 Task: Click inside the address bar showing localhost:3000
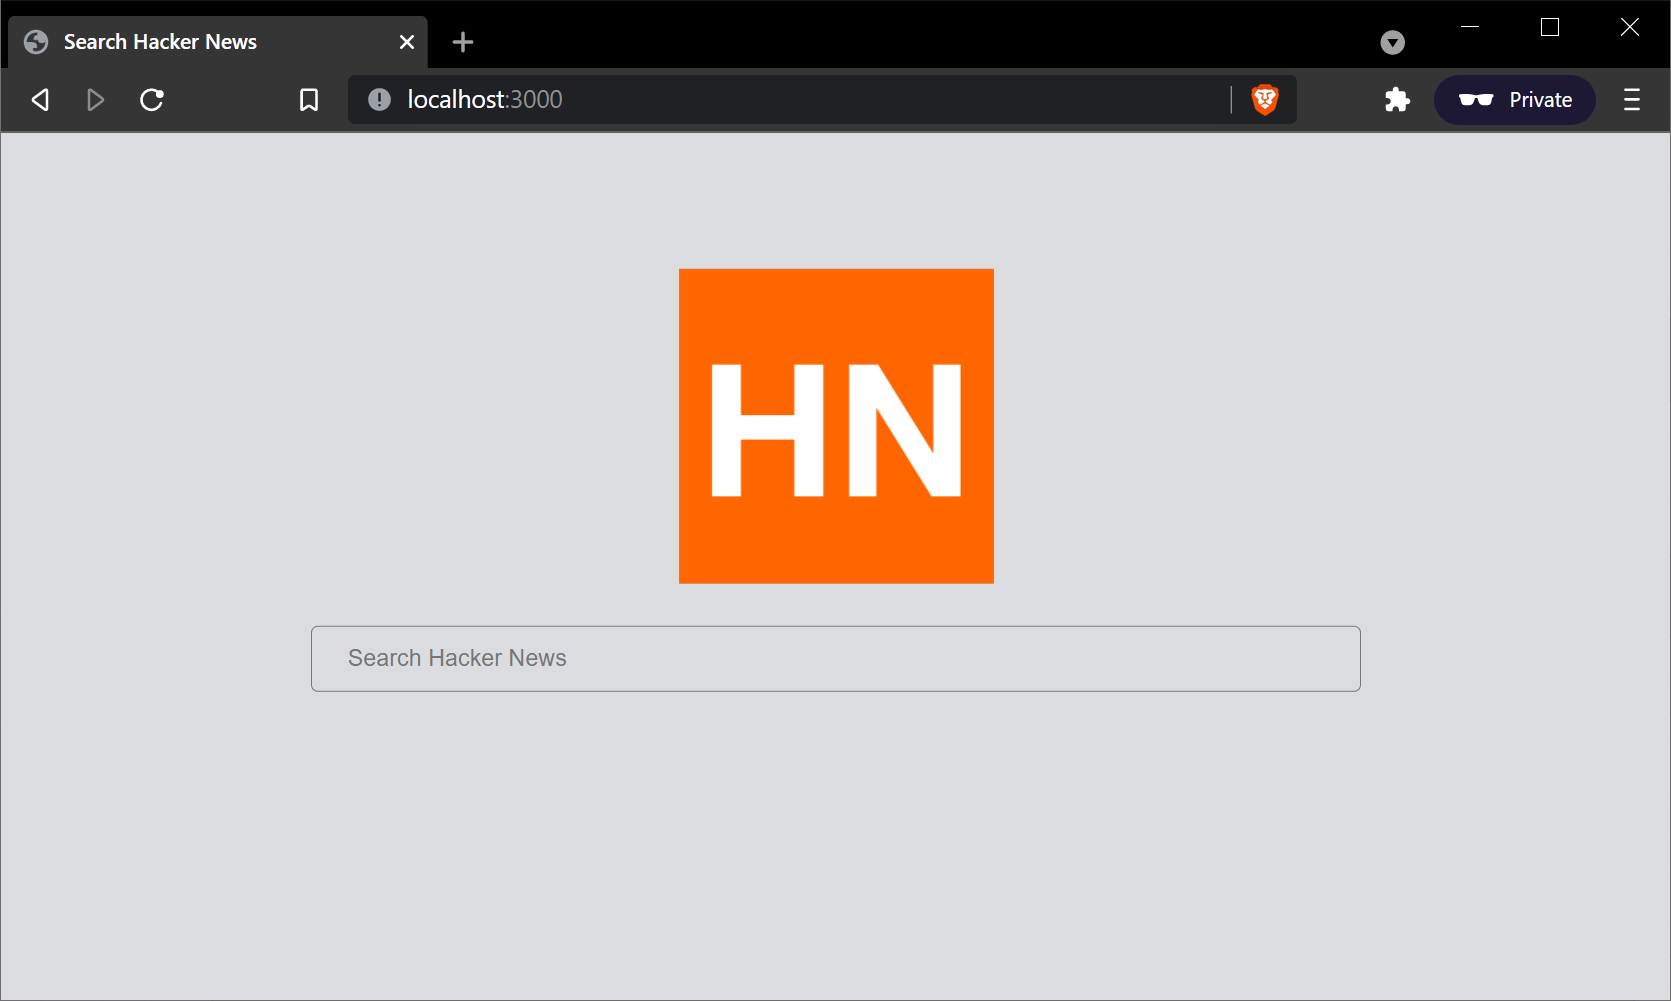coord(700,99)
